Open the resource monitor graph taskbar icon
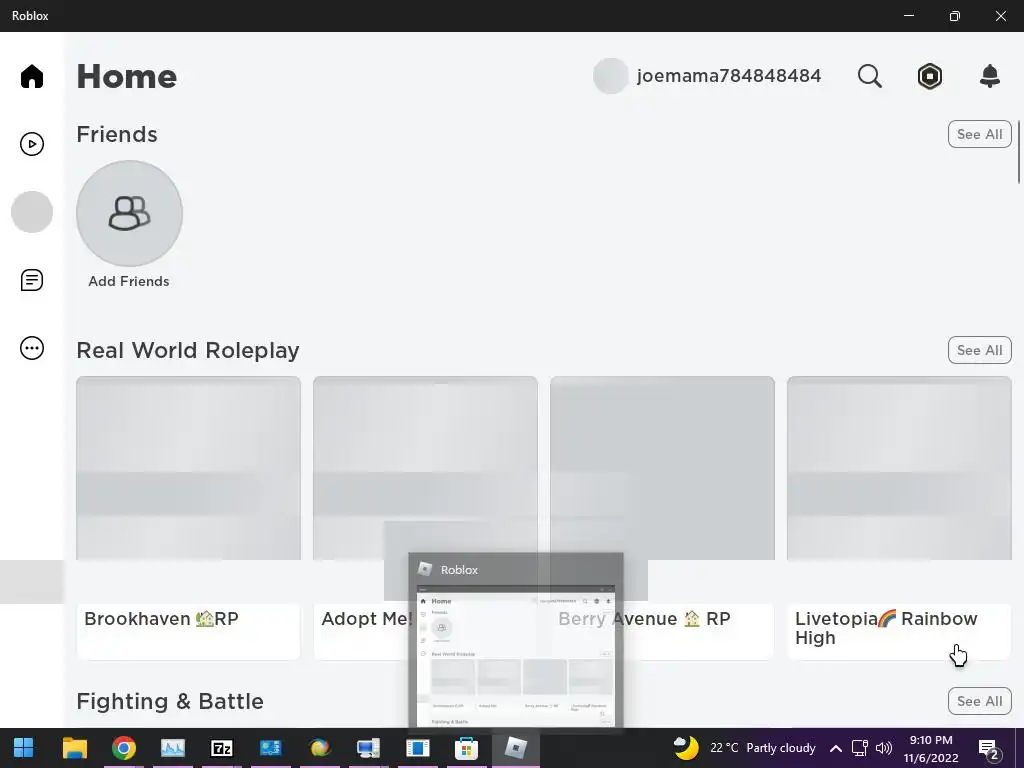 click(x=172, y=748)
